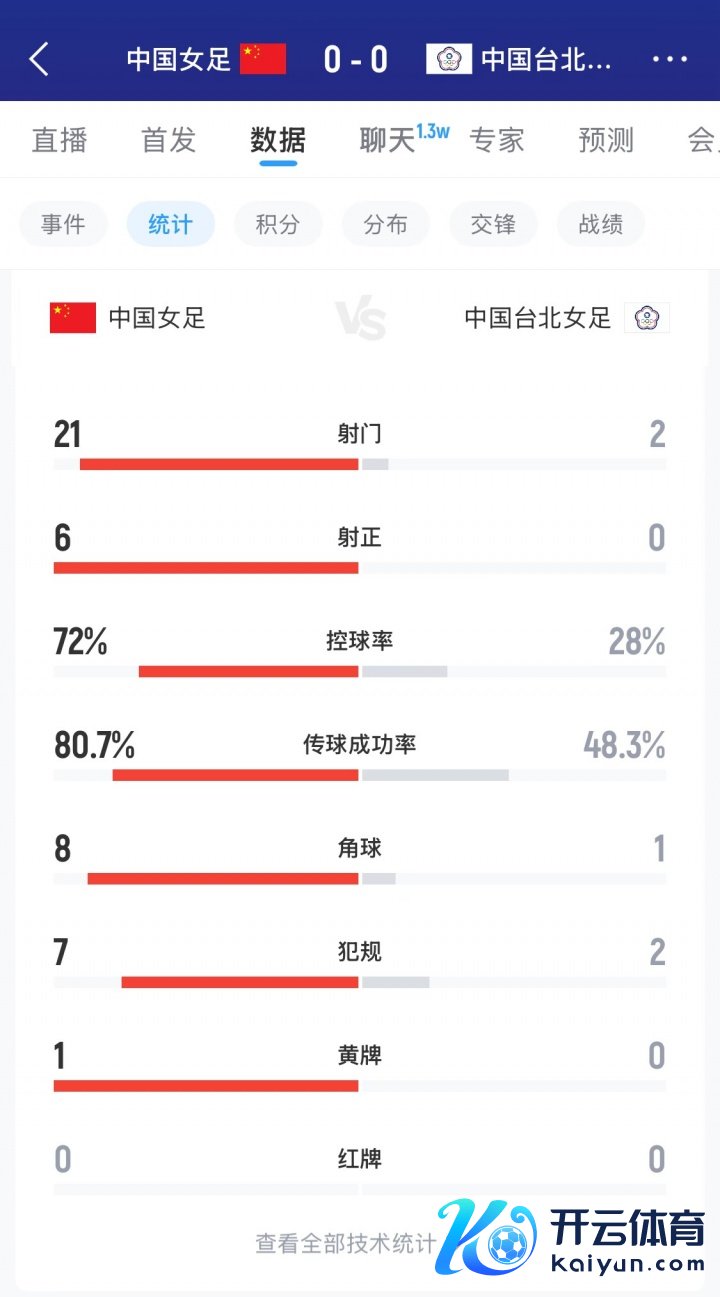Screen dimensions: 720x1297
Task: Tap the back arrow icon
Action: click(39, 60)
